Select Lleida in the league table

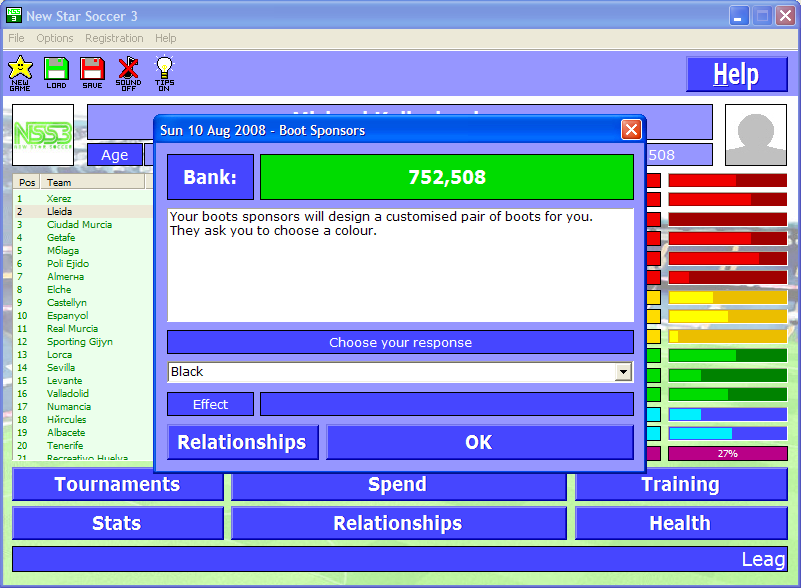point(59,212)
